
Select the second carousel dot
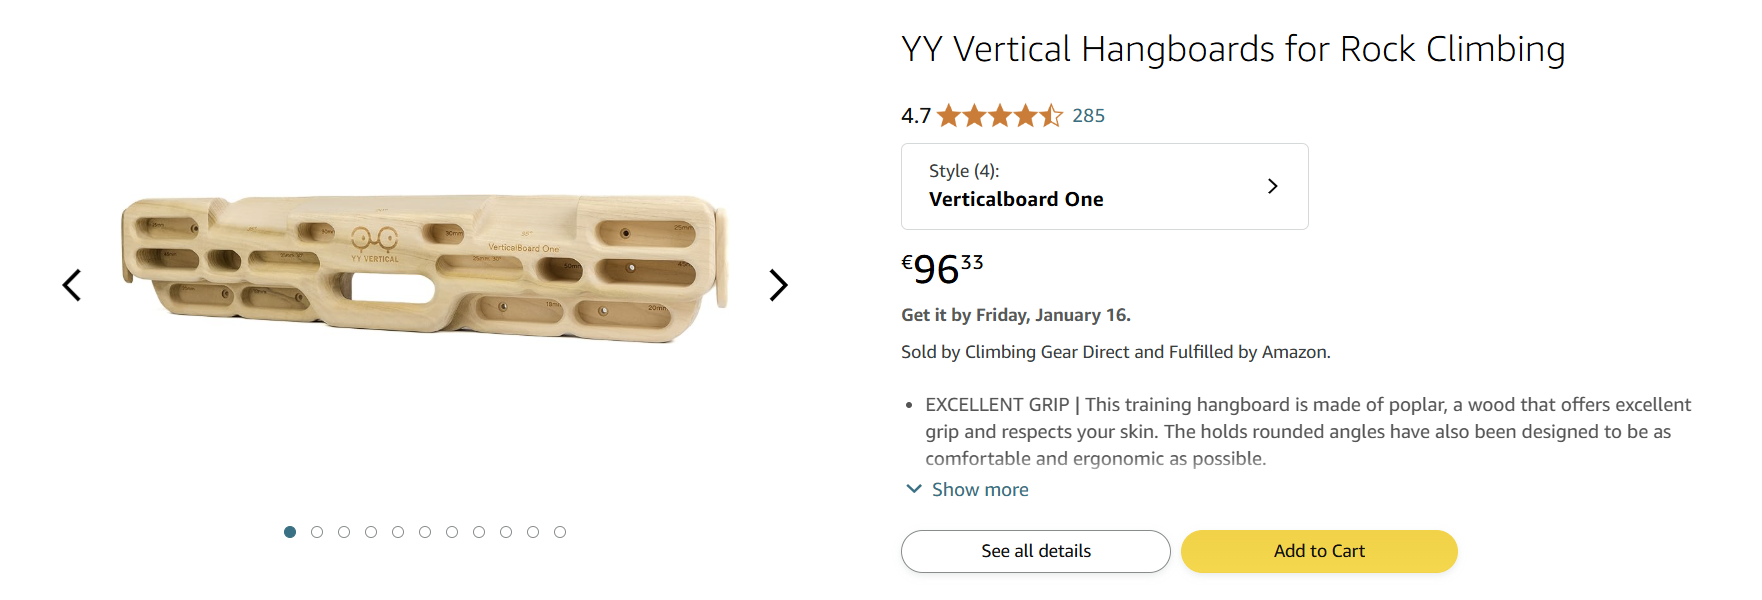point(317,532)
